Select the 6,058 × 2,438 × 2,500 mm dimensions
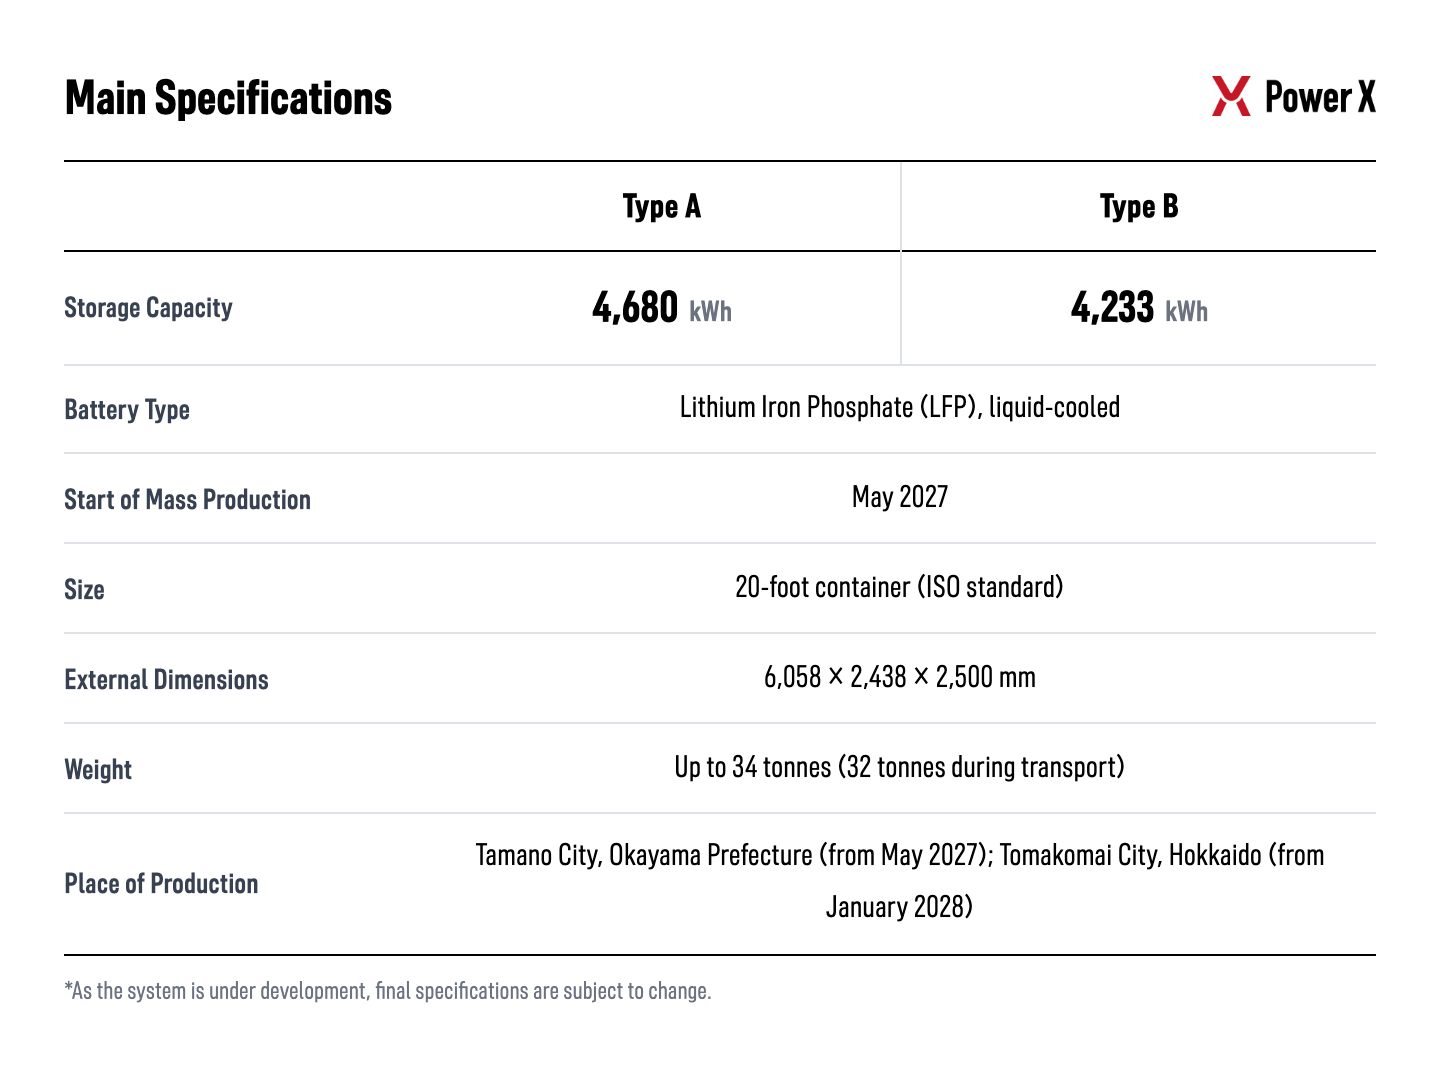This screenshot has width=1440, height=1066. [x=900, y=677]
